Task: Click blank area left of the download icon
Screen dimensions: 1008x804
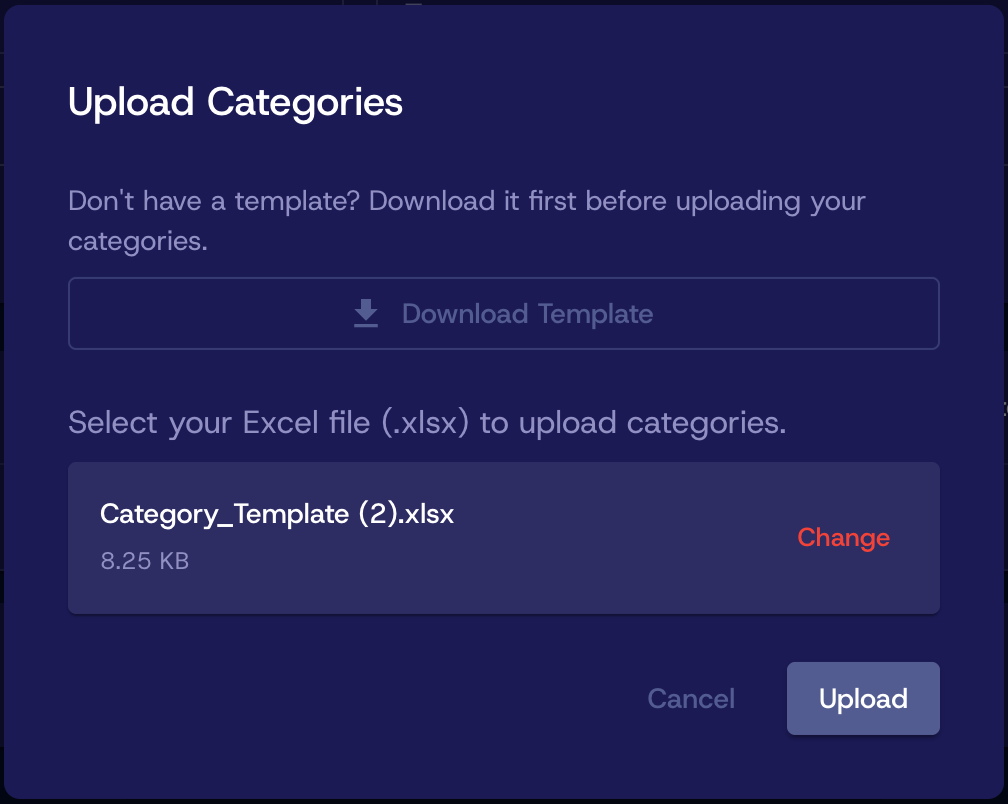Action: [x=200, y=314]
